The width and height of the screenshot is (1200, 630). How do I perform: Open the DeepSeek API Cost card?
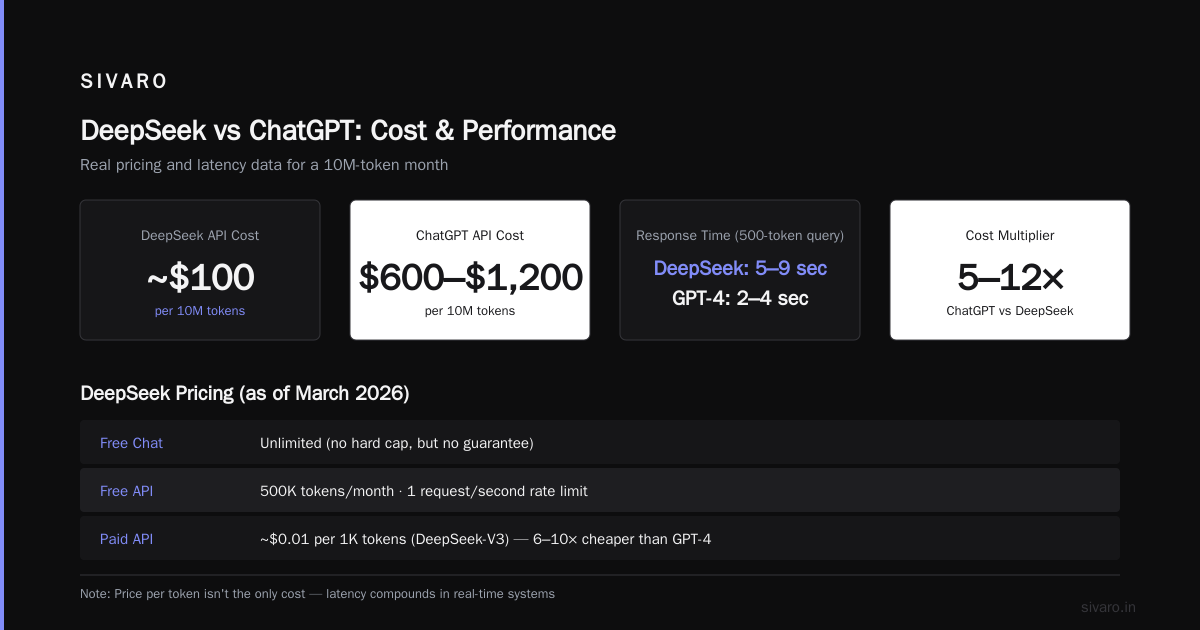(x=200, y=270)
